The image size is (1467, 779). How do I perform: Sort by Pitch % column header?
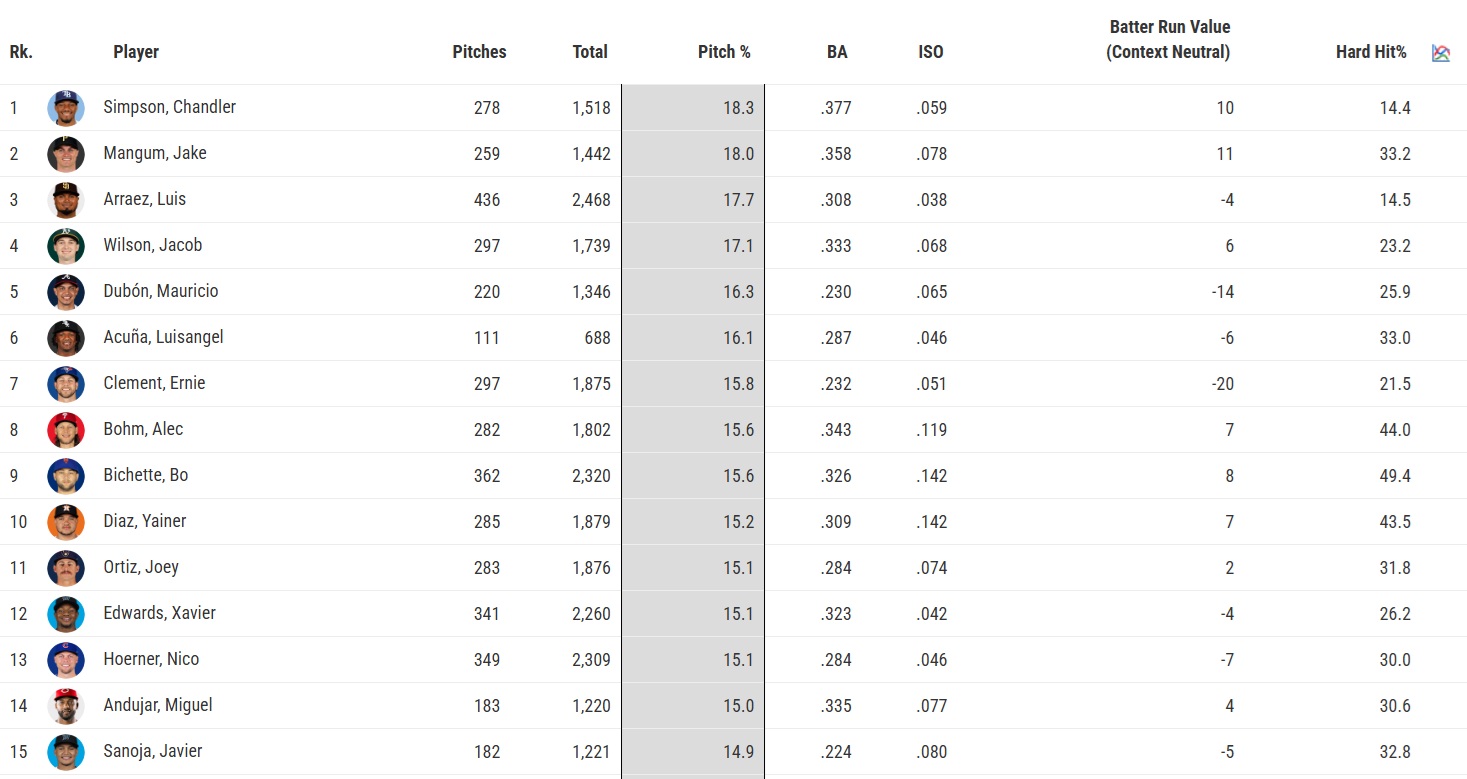tap(724, 52)
